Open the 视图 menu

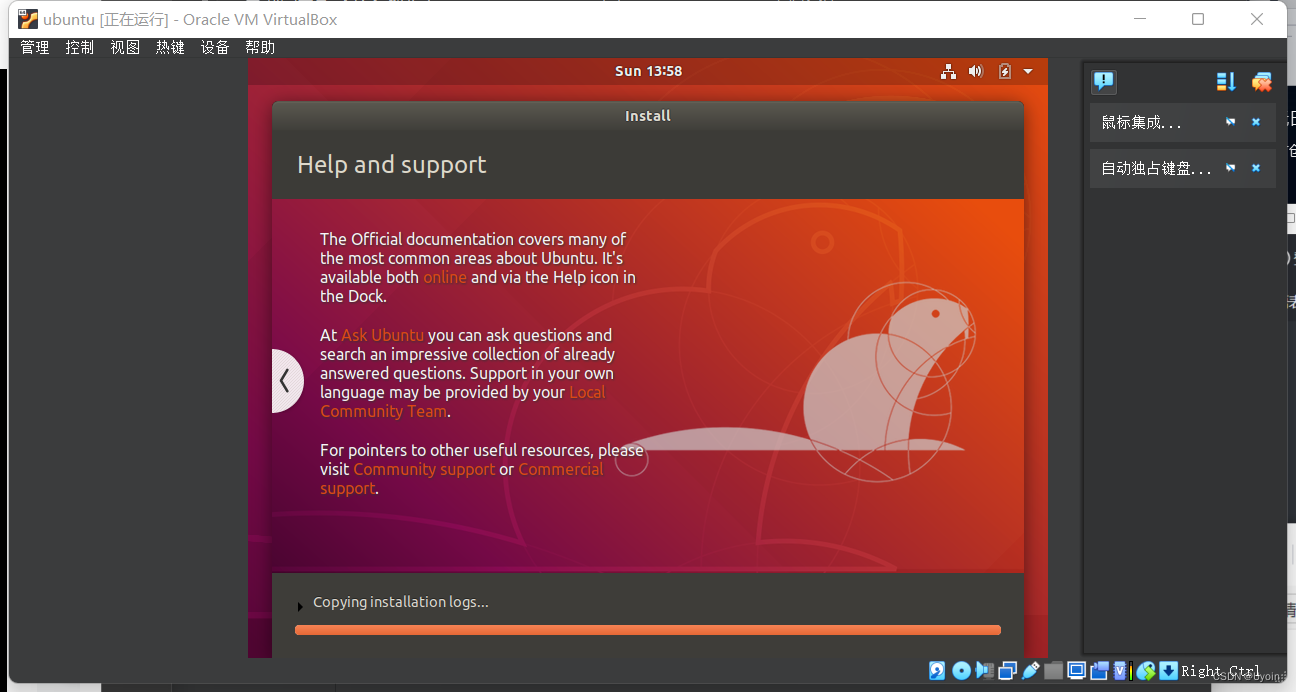[125, 47]
